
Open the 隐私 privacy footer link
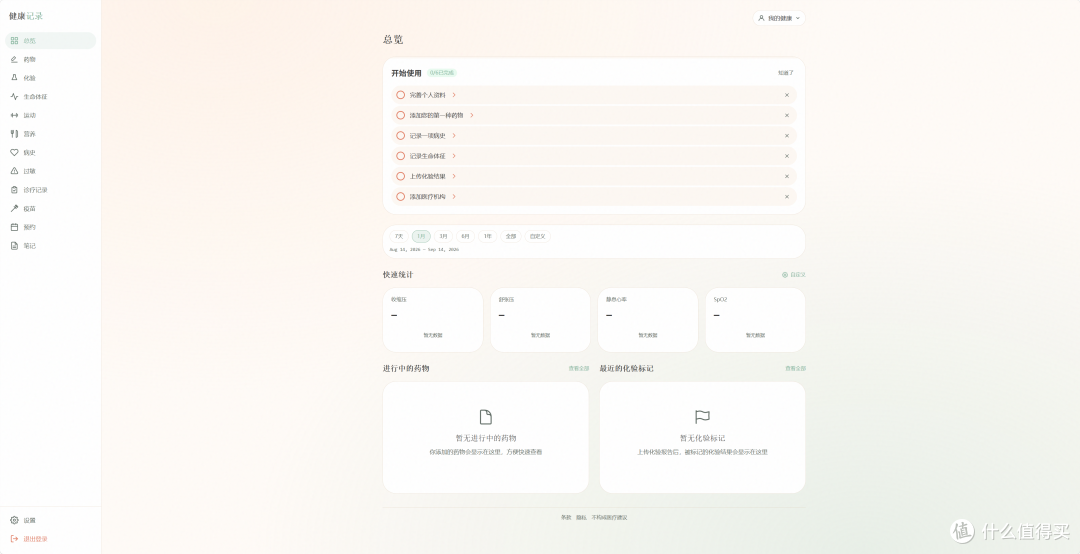click(581, 517)
